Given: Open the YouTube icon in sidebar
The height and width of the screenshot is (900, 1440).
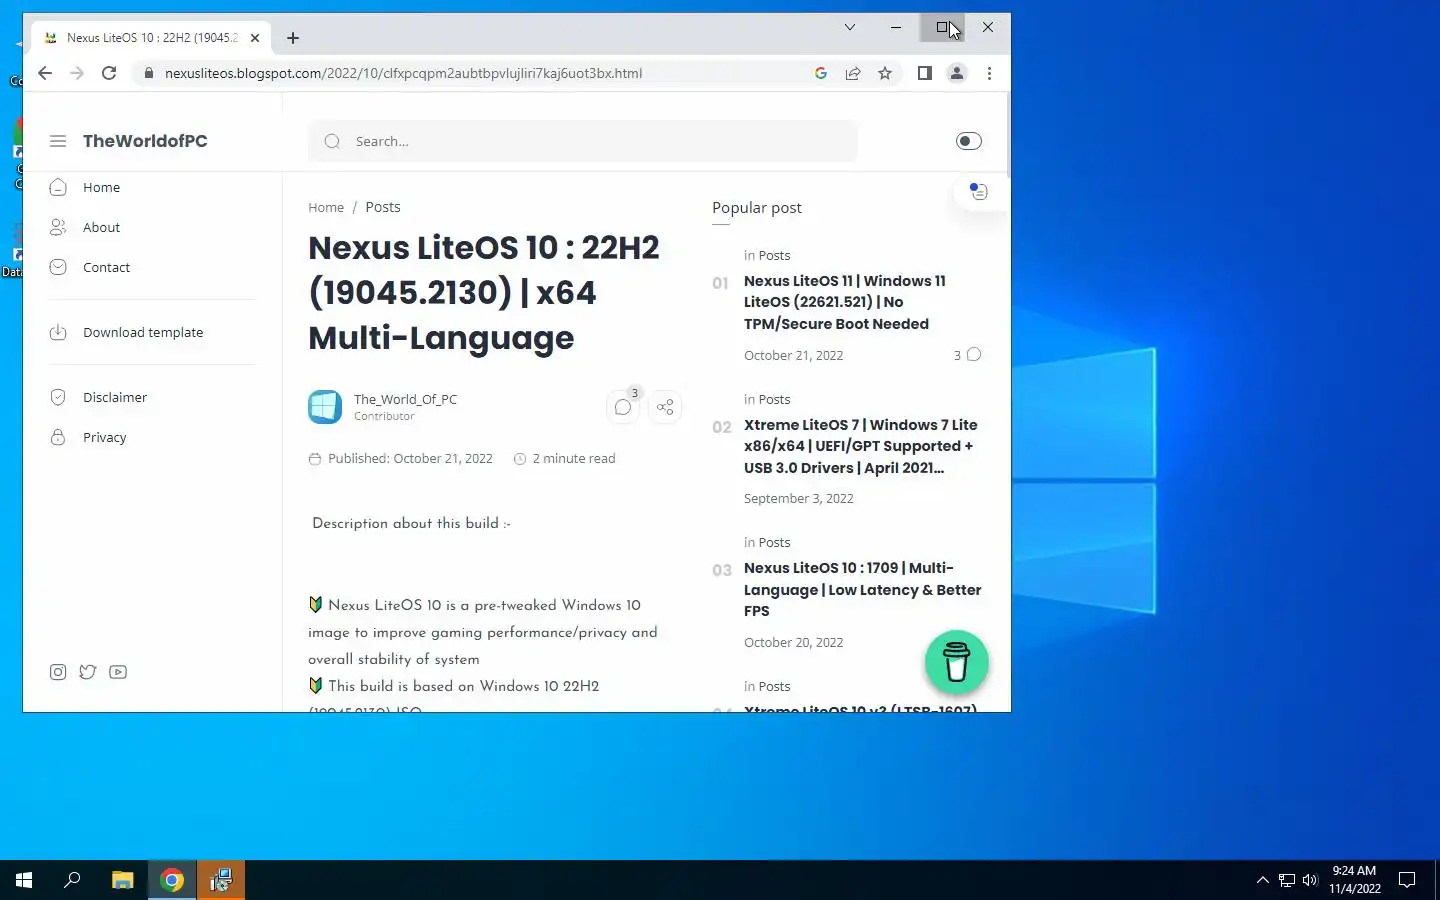Looking at the screenshot, I should (118, 672).
